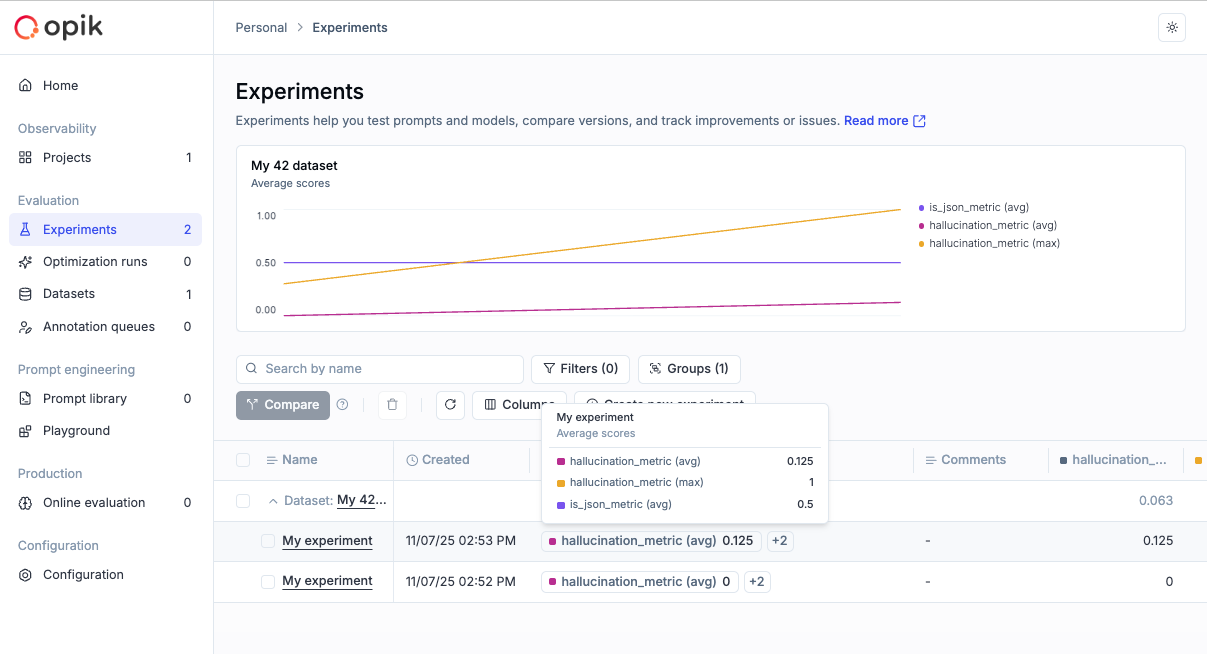Click the Search by name input field
The image size is (1207, 654).
(x=379, y=369)
